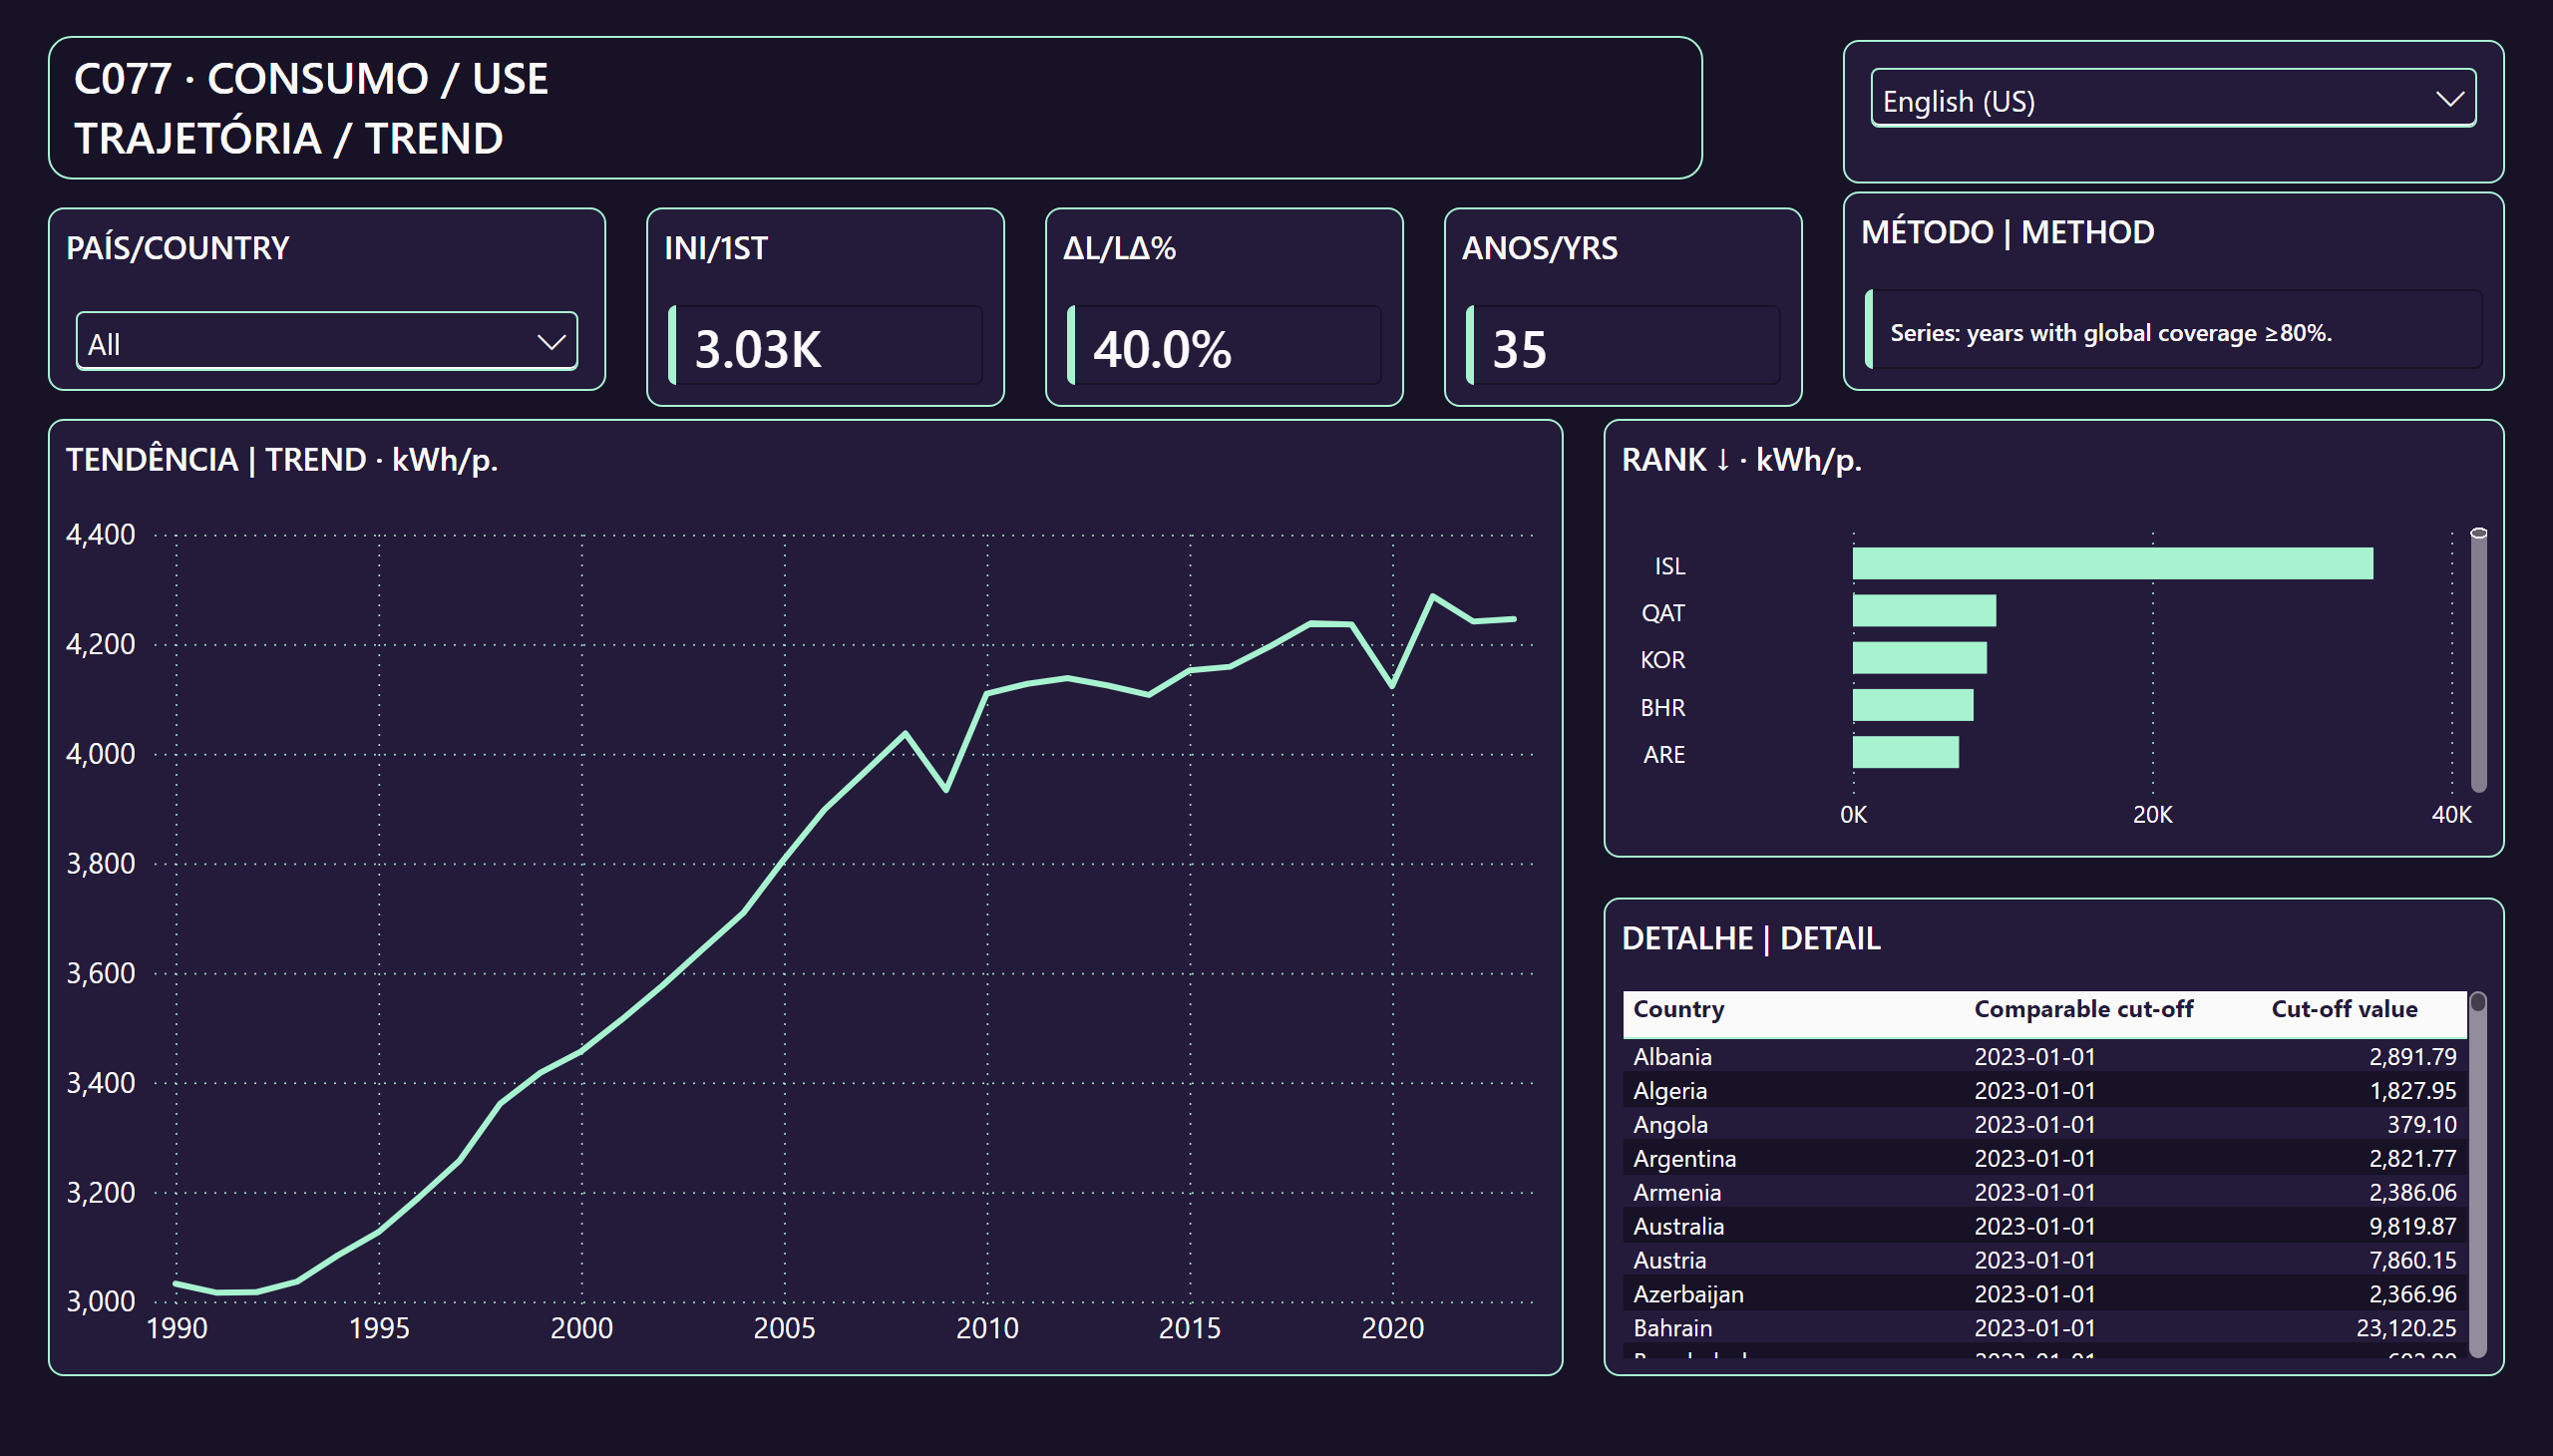The width and height of the screenshot is (2553, 1456).
Task: Click the detail table vertical scrollbar
Action: coord(2477,1174)
